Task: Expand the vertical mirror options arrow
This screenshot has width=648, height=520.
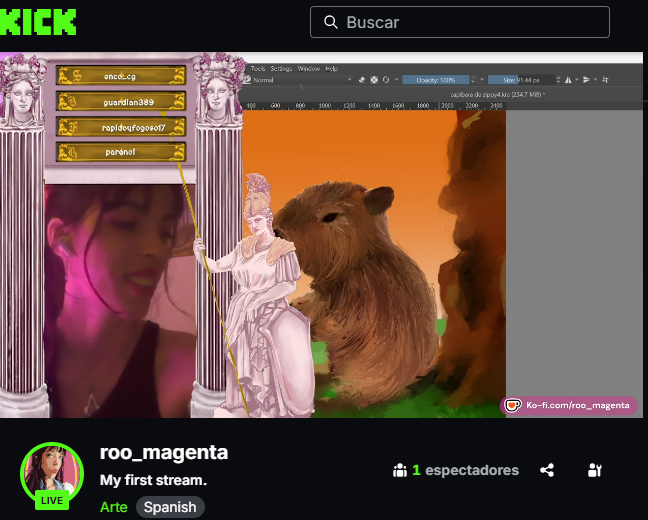Action: tap(596, 80)
